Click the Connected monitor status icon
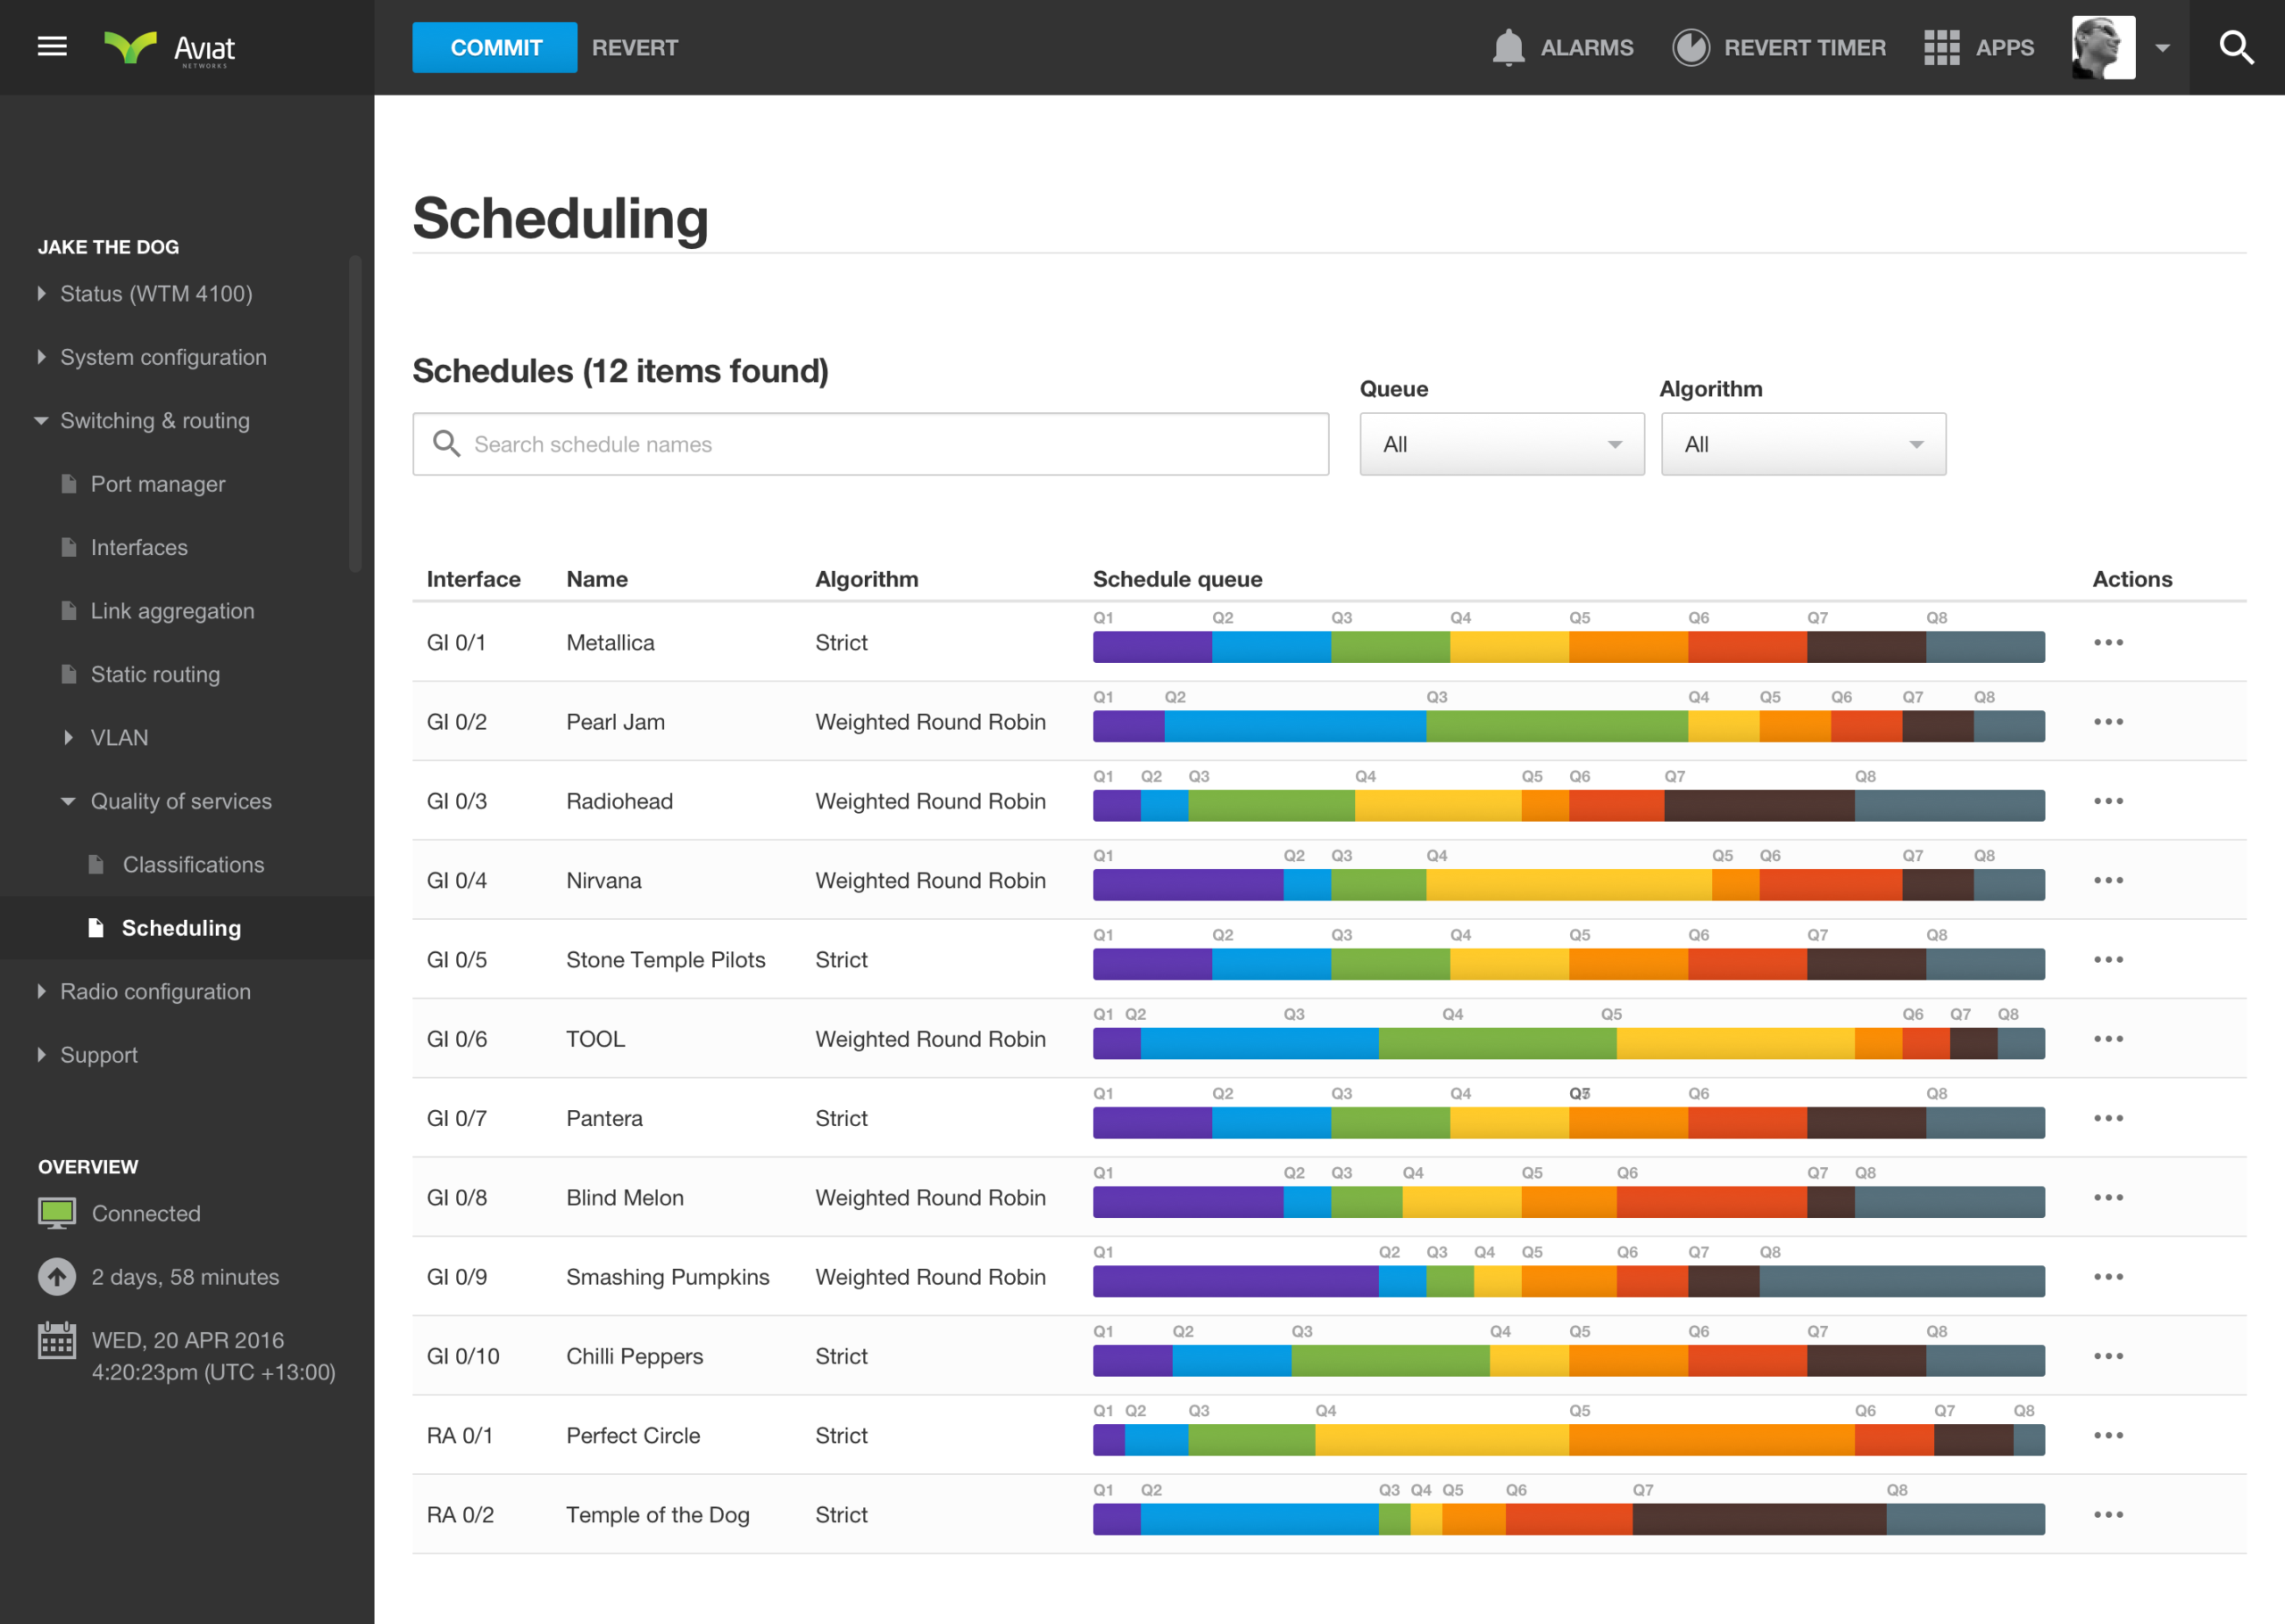 point(57,1213)
